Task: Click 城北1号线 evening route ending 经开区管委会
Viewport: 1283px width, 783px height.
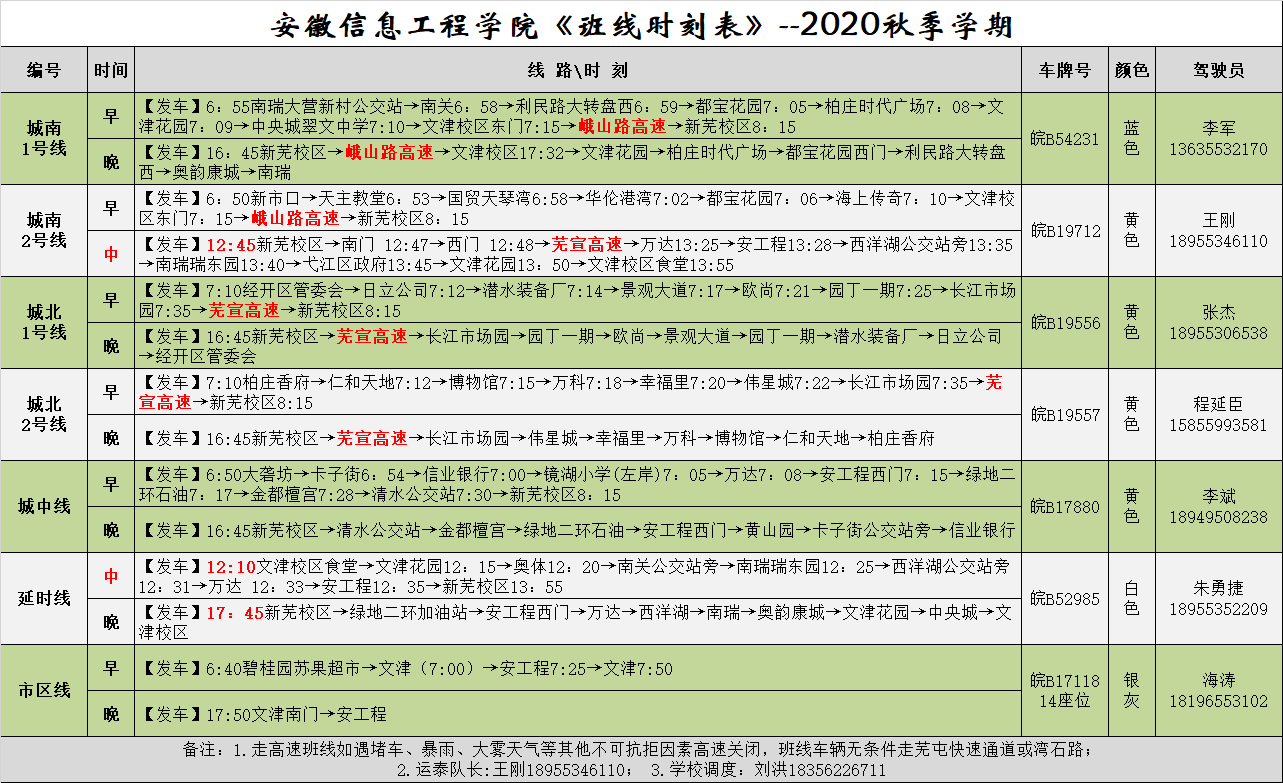Action: tap(578, 346)
